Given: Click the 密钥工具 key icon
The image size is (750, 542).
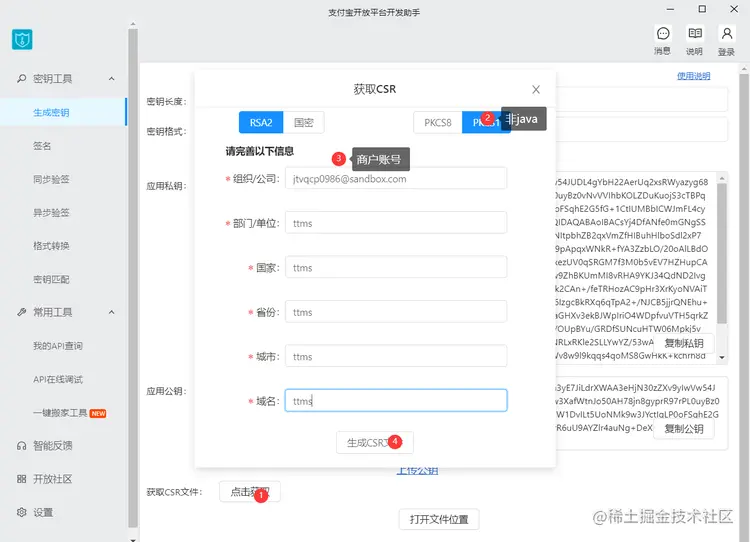Looking at the screenshot, I should [x=22, y=78].
